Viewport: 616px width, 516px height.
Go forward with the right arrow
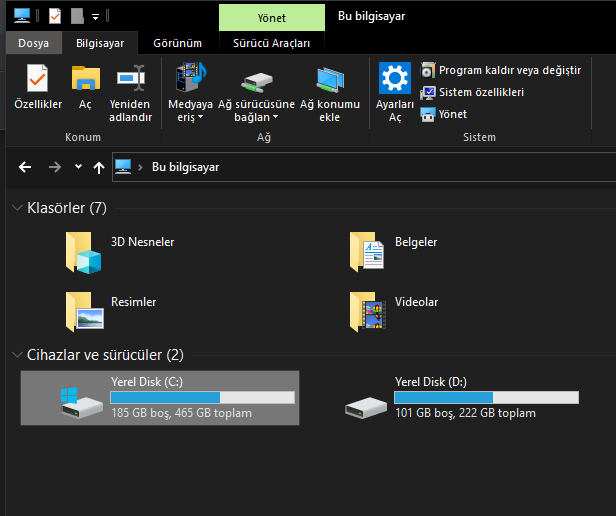pos(55,167)
